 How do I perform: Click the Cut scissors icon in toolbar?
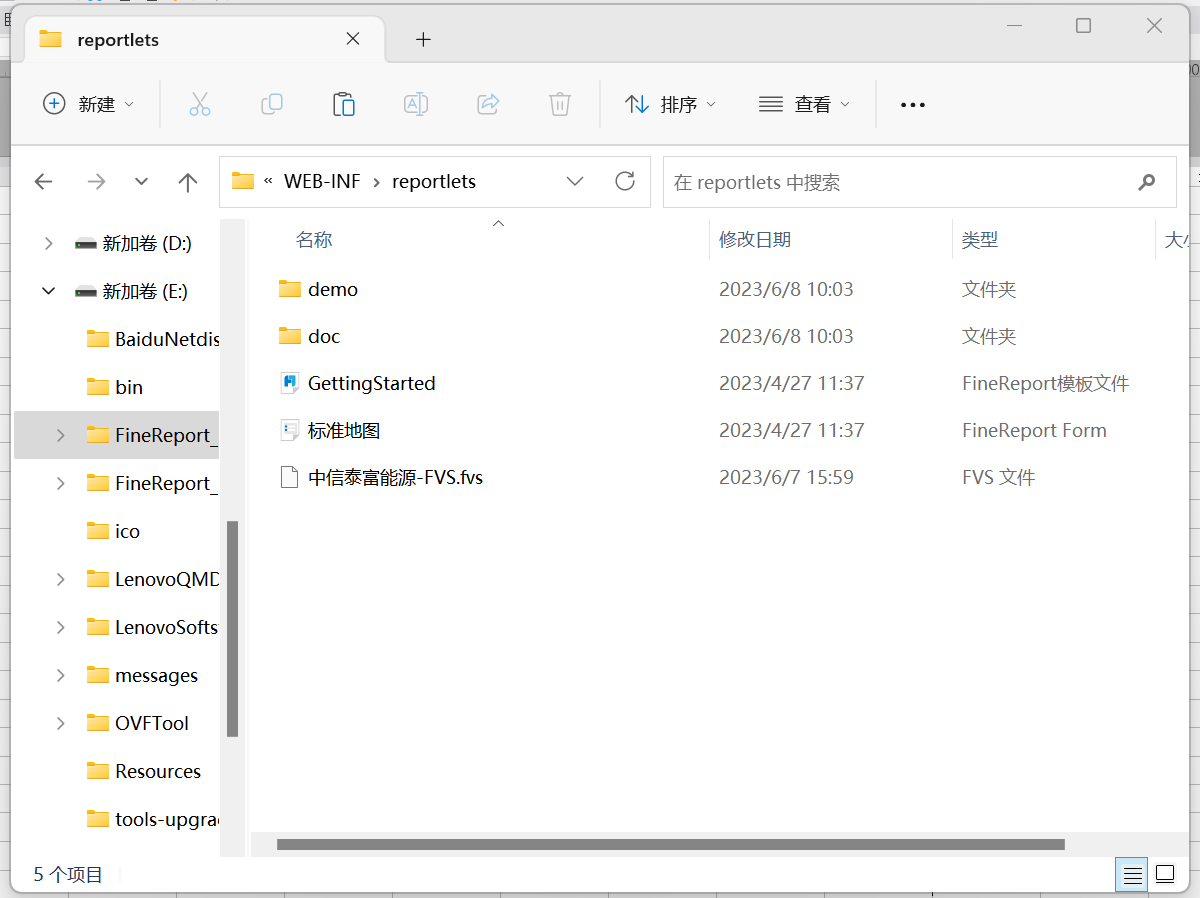tap(200, 104)
